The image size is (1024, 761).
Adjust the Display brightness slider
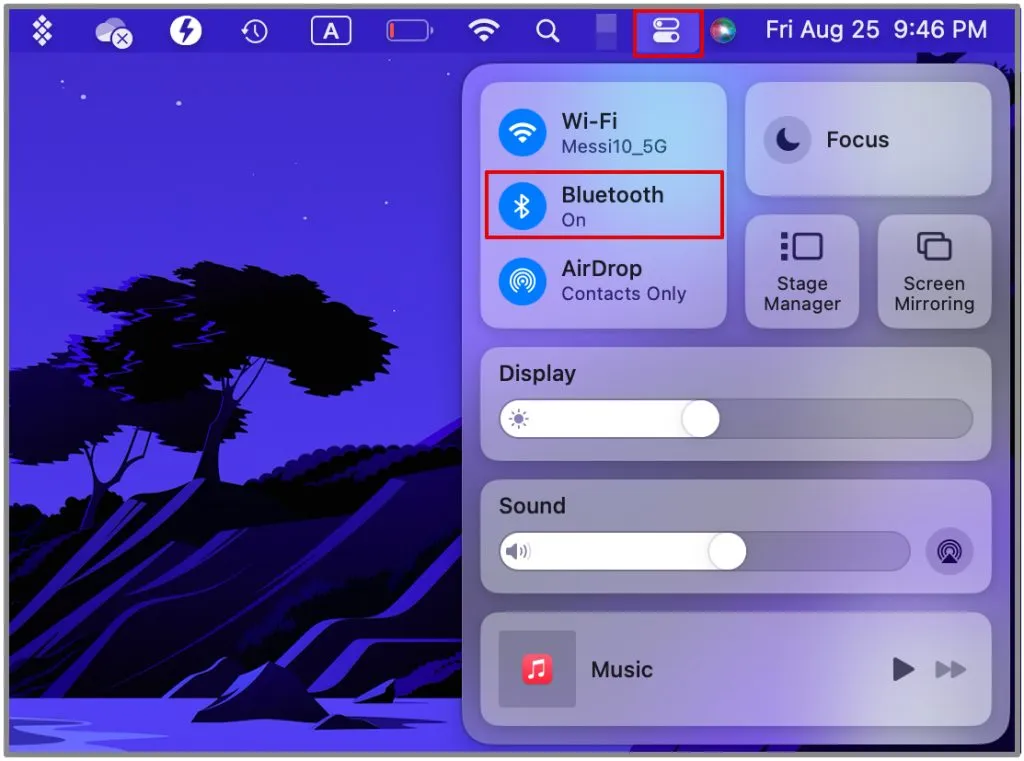coord(736,419)
